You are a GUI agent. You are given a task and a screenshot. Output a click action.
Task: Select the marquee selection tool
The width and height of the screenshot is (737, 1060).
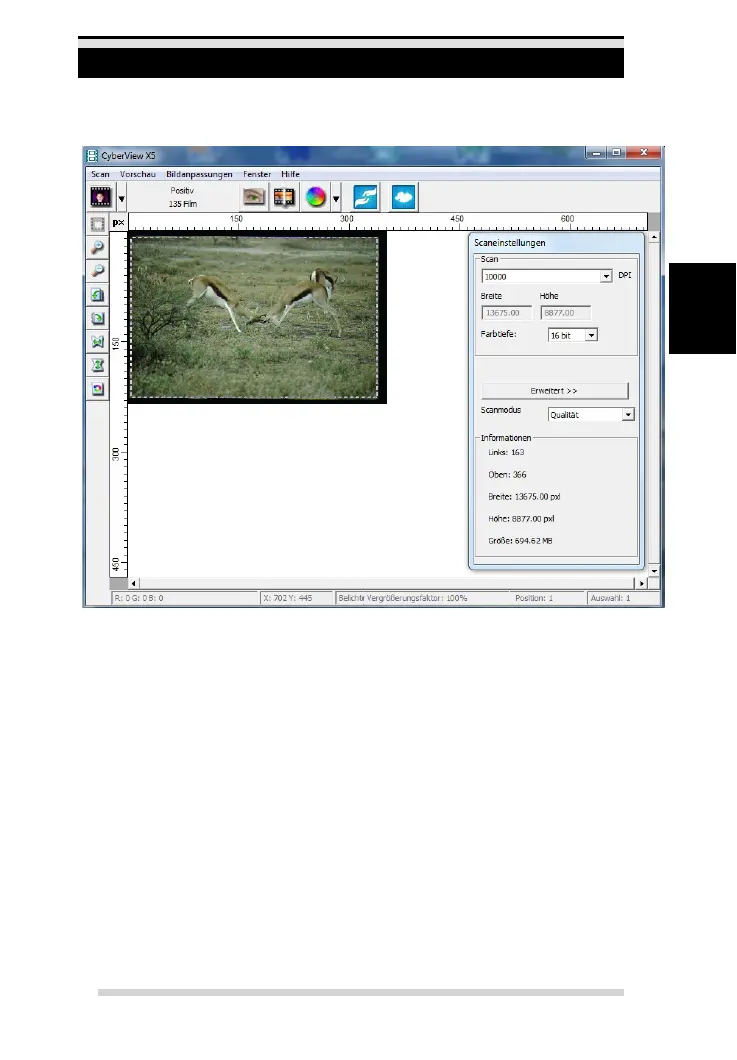(98, 225)
